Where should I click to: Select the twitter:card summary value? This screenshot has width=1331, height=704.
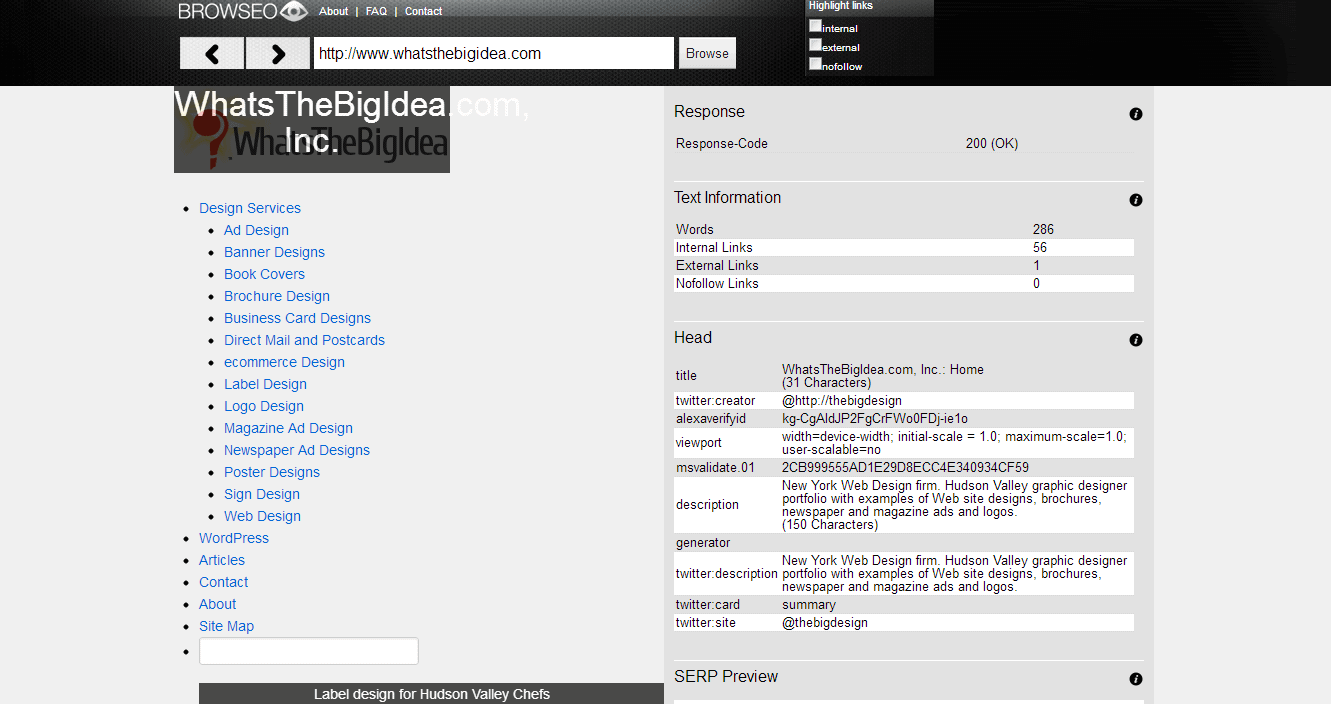point(809,605)
